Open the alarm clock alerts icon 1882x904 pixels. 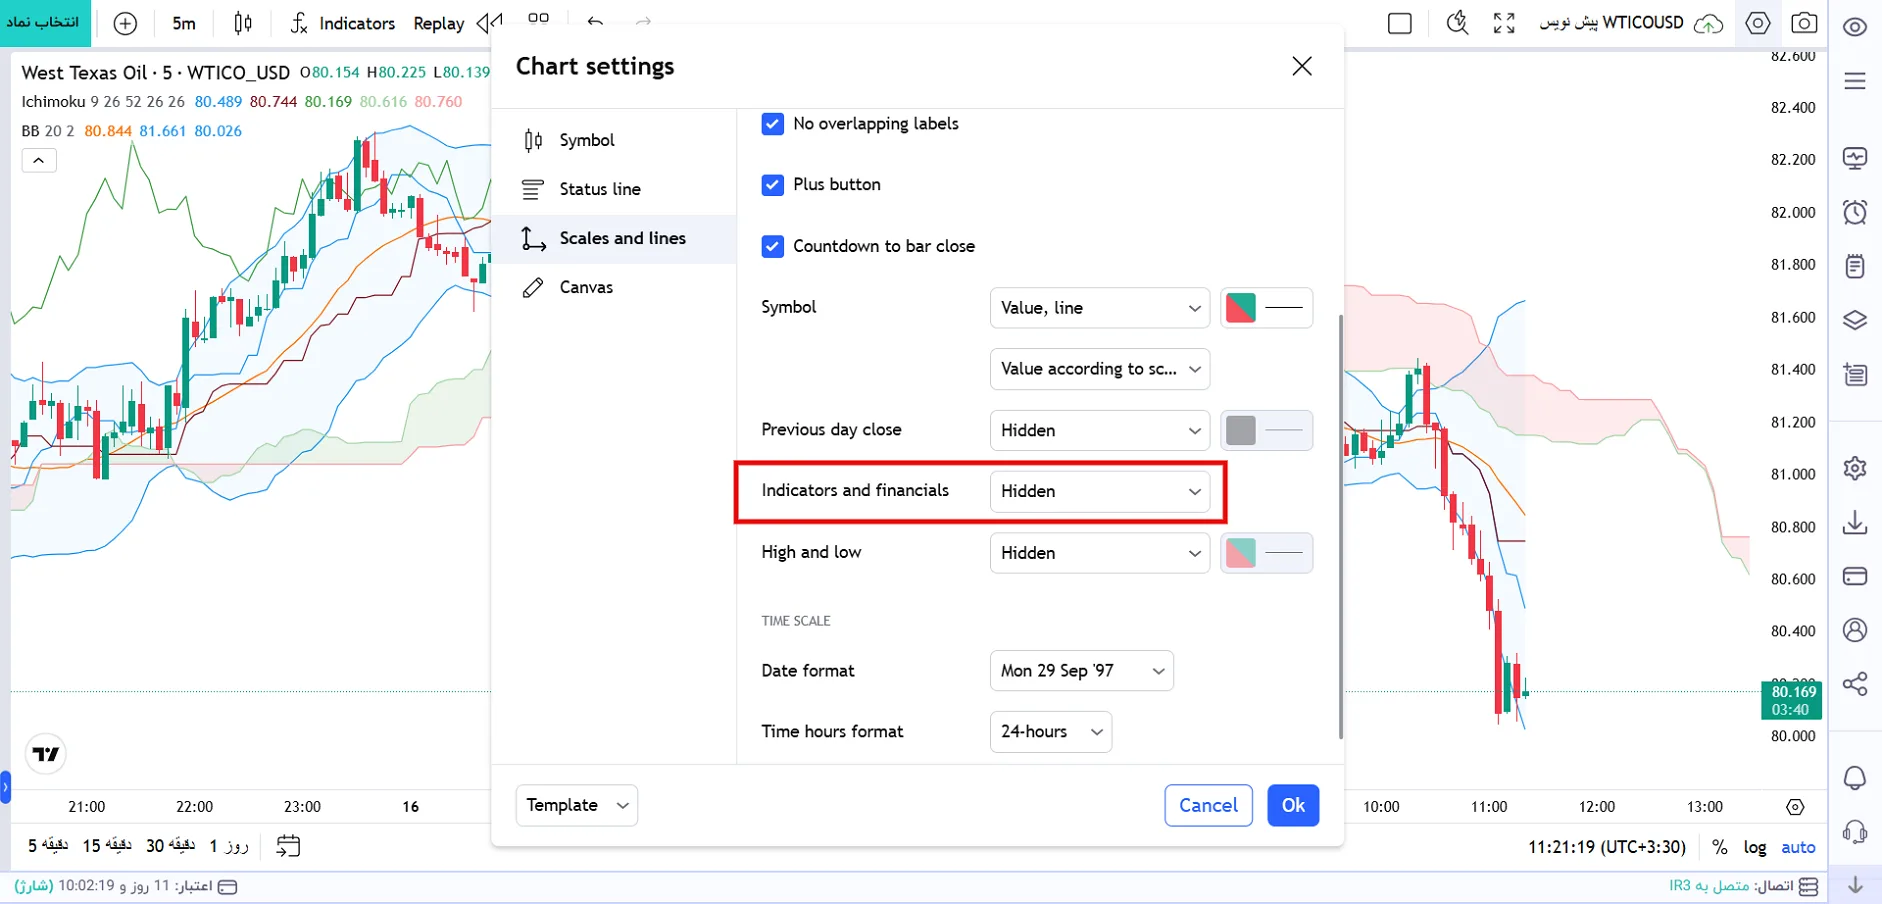click(1855, 212)
